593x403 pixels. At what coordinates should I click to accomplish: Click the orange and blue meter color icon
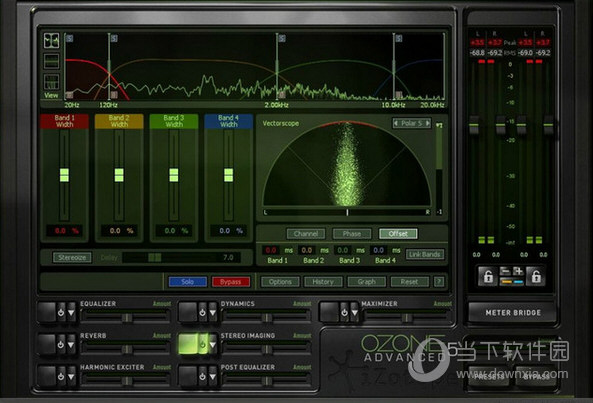click(x=512, y=282)
